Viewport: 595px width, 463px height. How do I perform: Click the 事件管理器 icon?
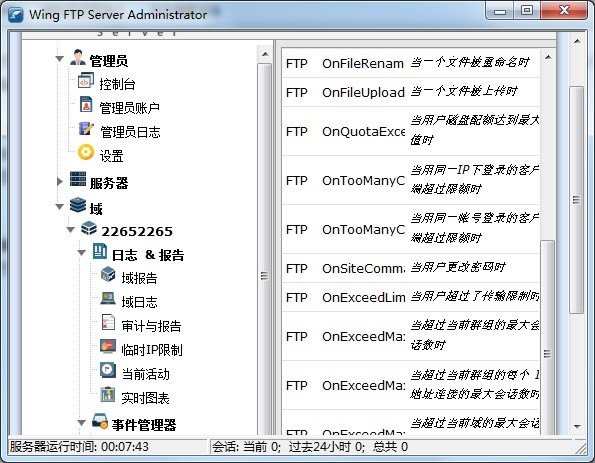point(100,421)
